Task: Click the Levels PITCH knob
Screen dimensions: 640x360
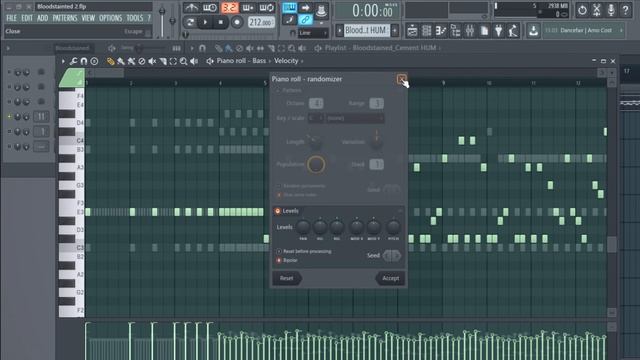Action: [393, 227]
